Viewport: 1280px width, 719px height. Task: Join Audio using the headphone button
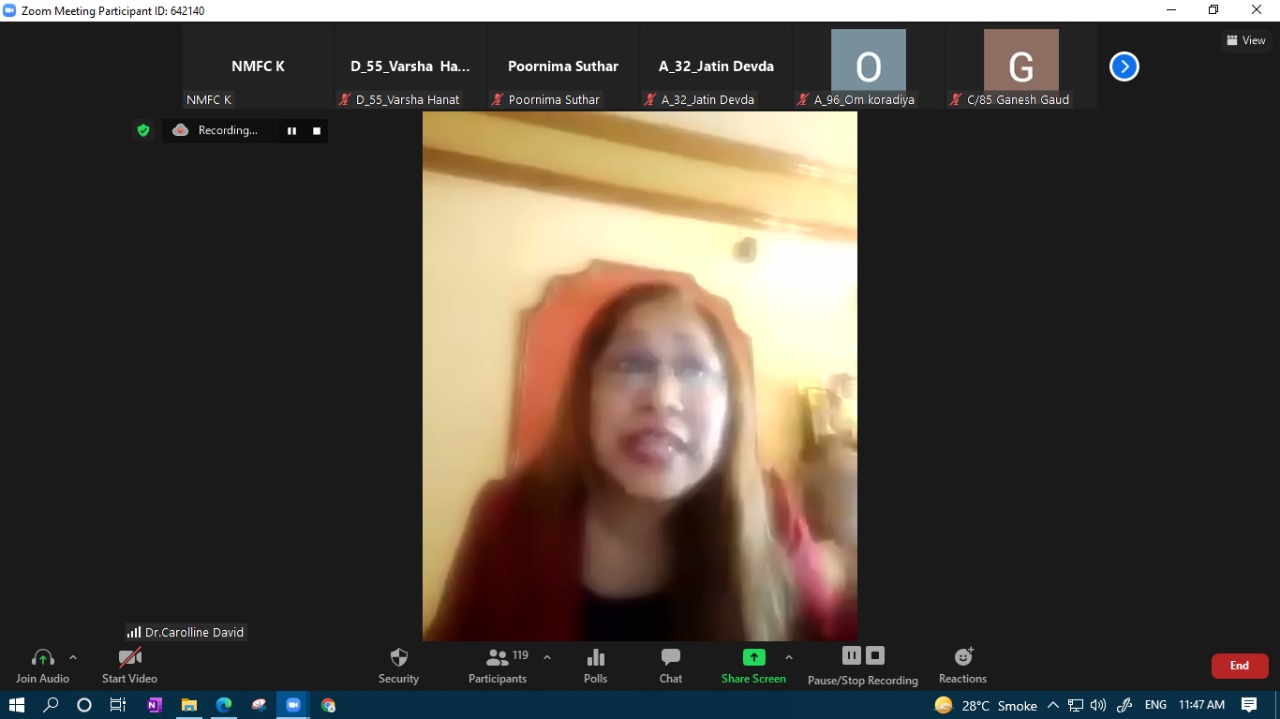pyautogui.click(x=42, y=665)
